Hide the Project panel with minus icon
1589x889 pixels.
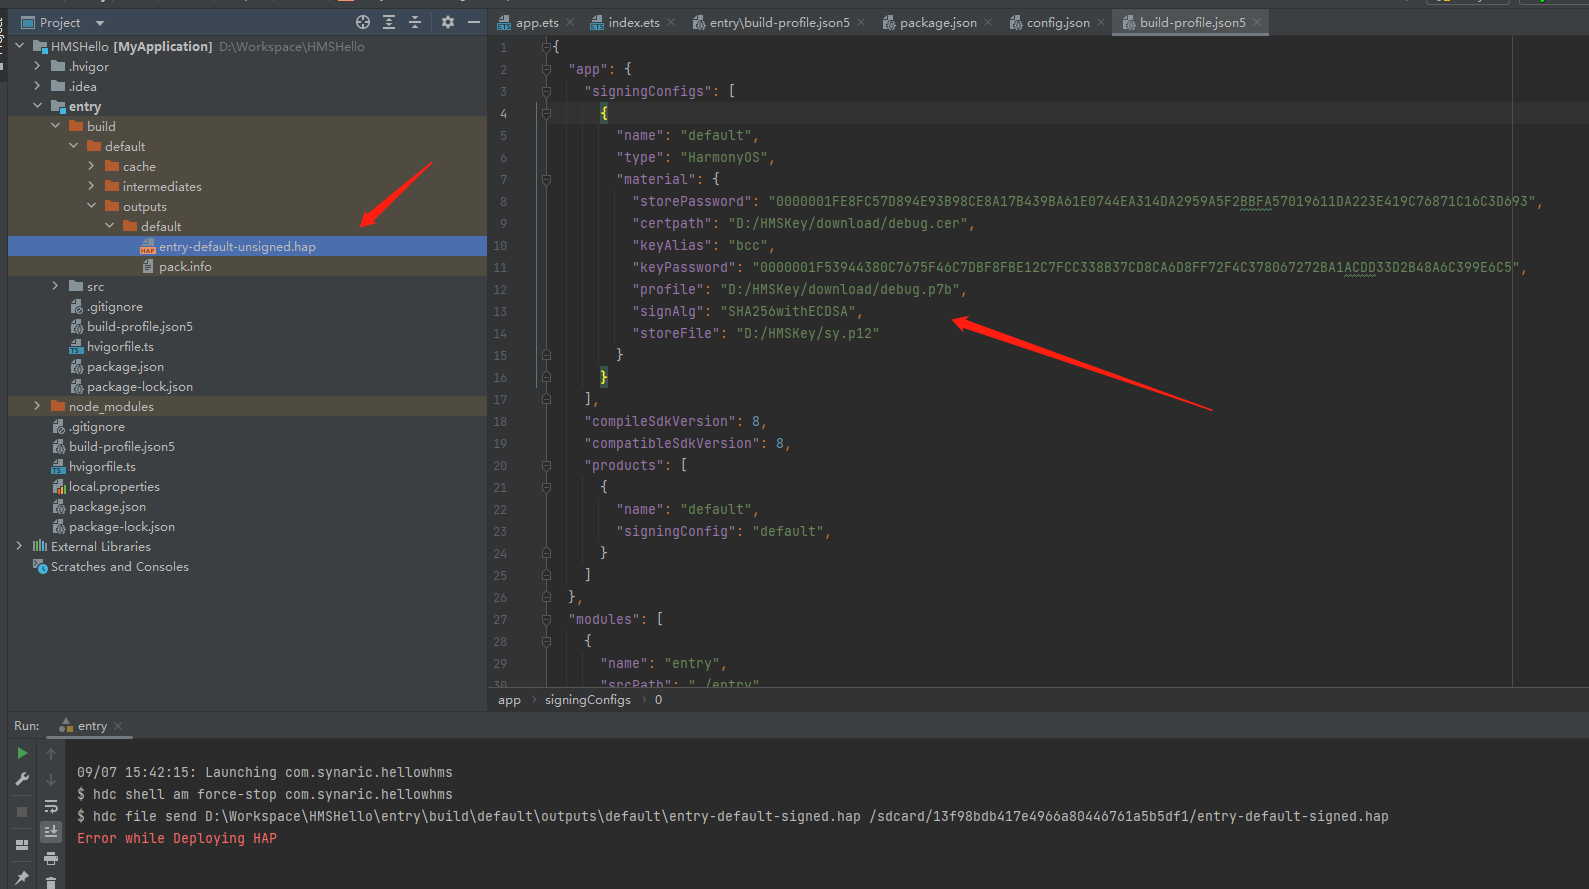pyautogui.click(x=474, y=22)
